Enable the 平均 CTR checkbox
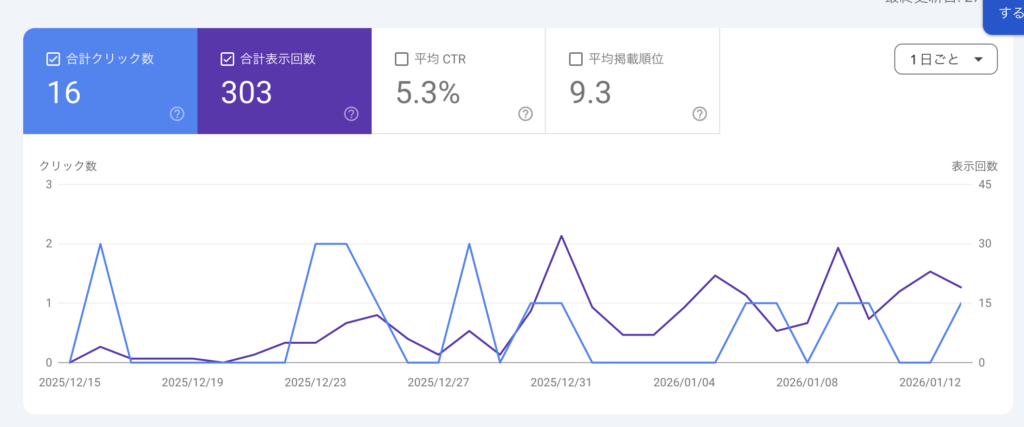 [x=402, y=59]
